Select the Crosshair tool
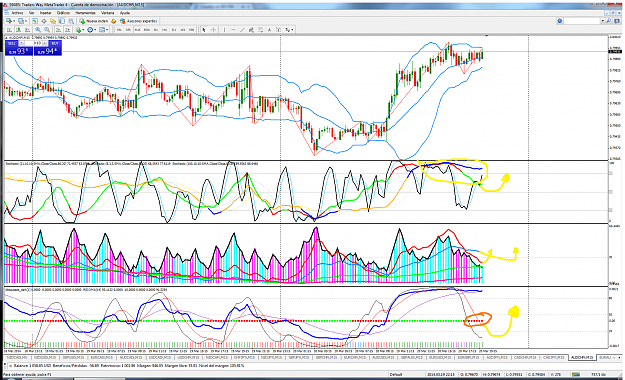The height and width of the screenshot is (380, 625). (213, 30)
